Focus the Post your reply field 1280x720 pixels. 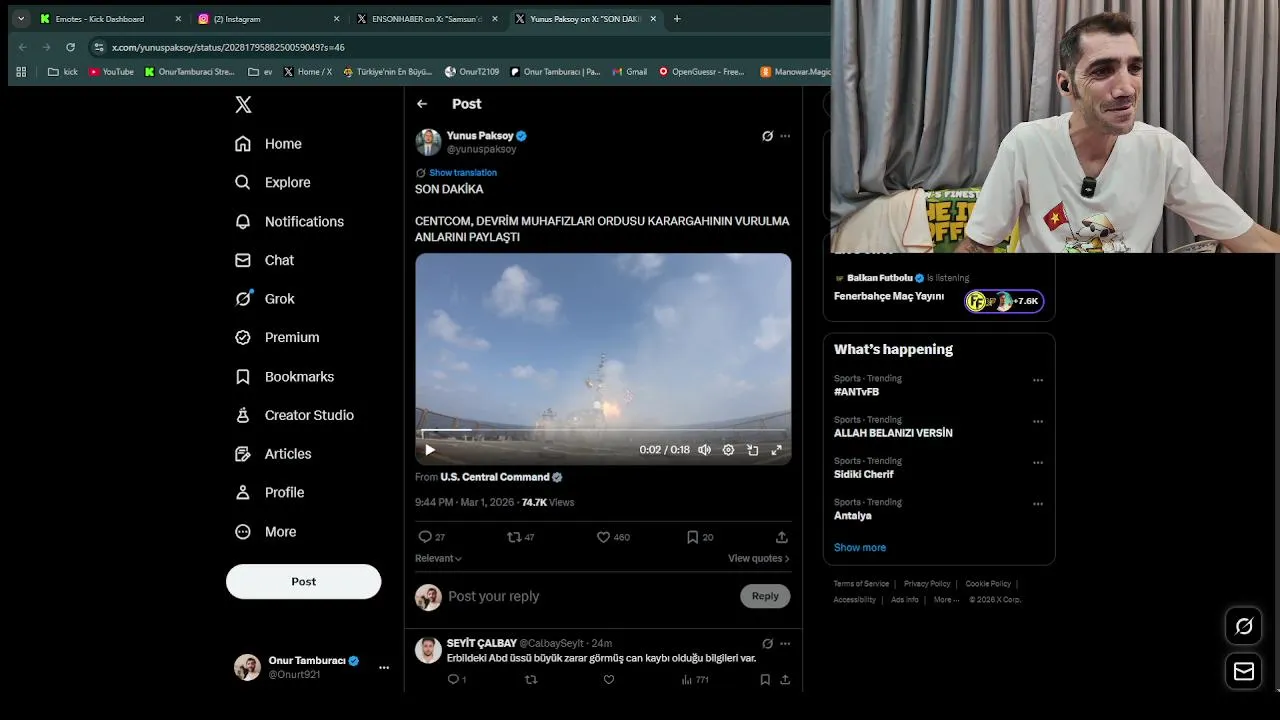click(590, 596)
